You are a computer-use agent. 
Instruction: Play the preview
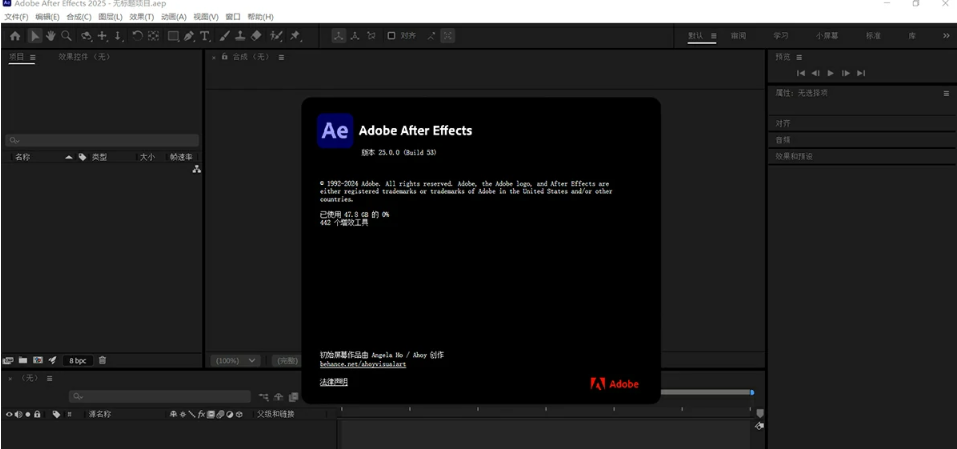pyautogui.click(x=831, y=73)
